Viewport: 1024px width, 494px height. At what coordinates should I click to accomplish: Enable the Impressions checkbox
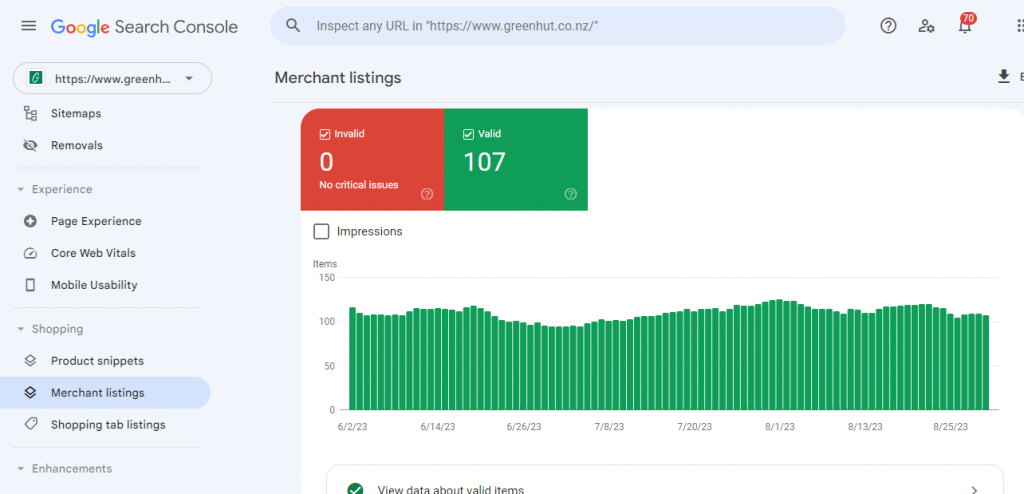click(x=321, y=231)
